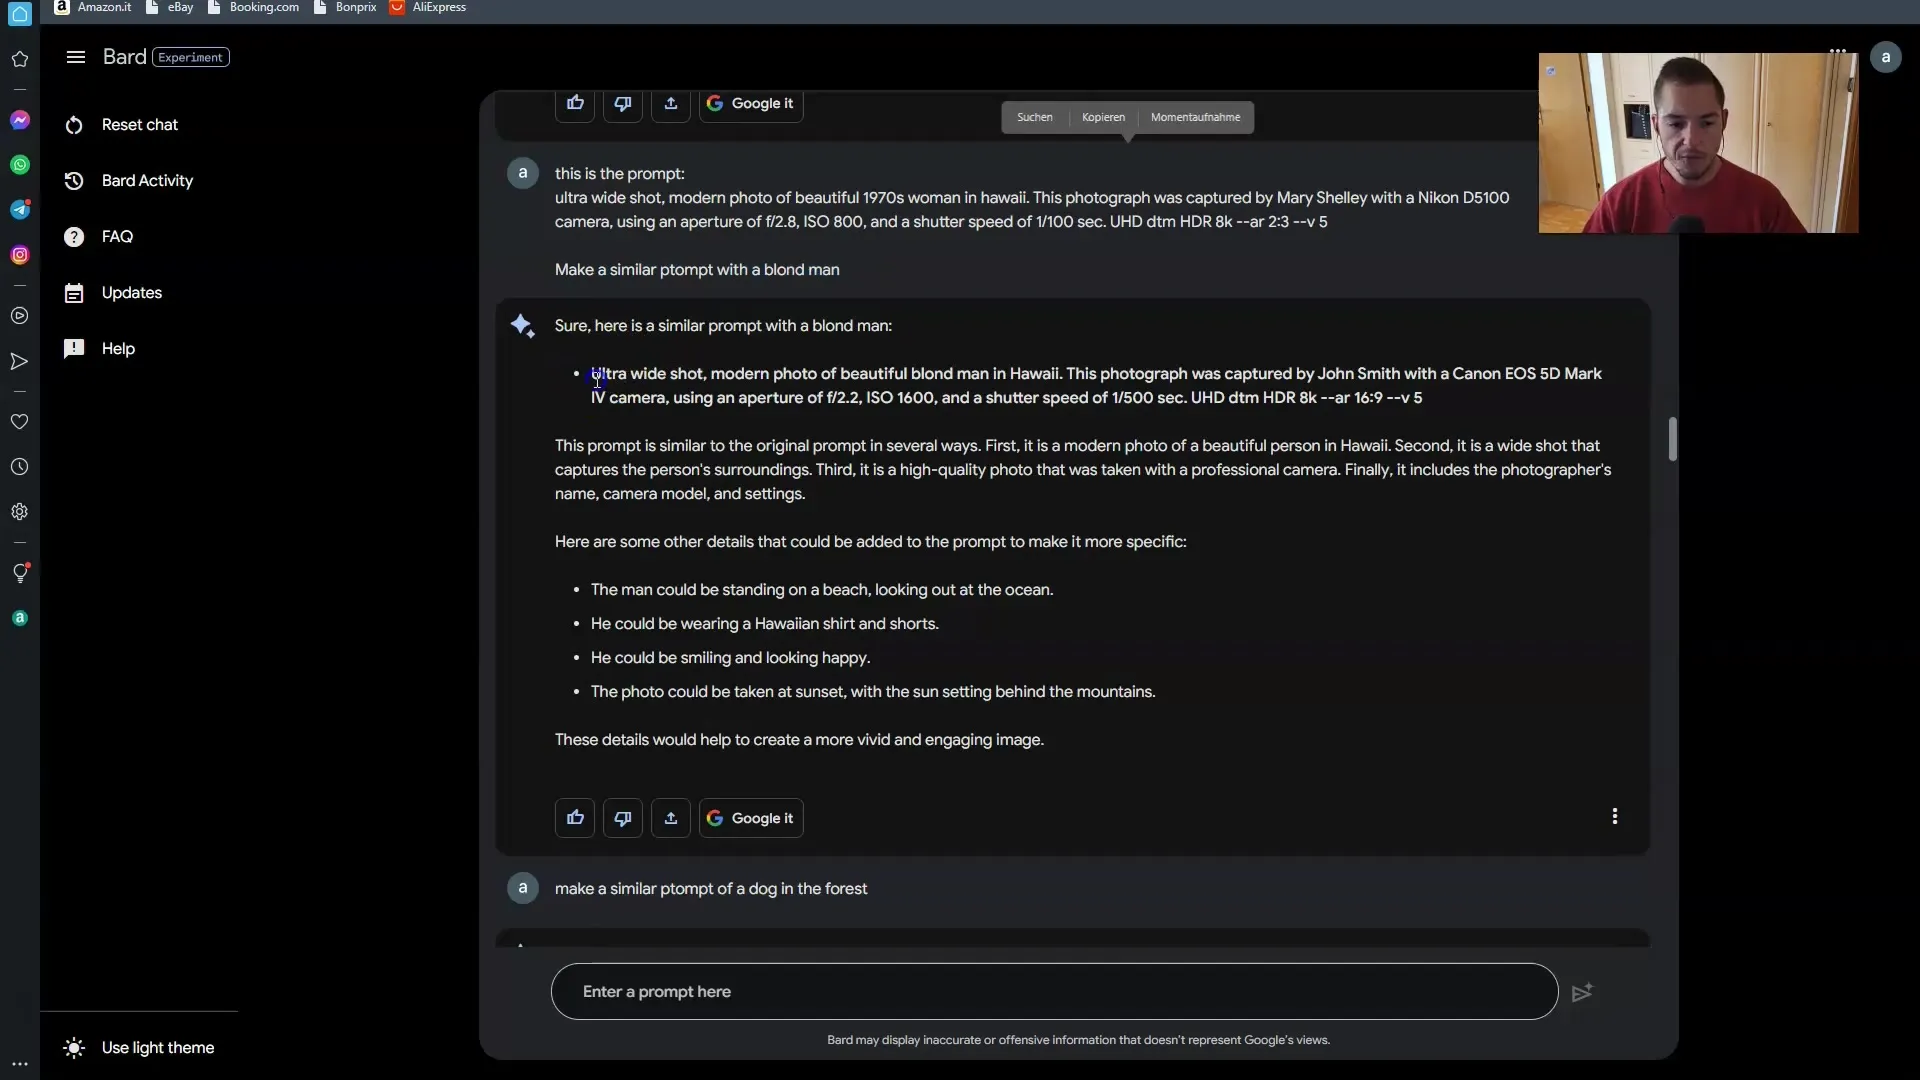The image size is (1920, 1080).
Task: Click the Experiment badge
Action: click(191, 57)
